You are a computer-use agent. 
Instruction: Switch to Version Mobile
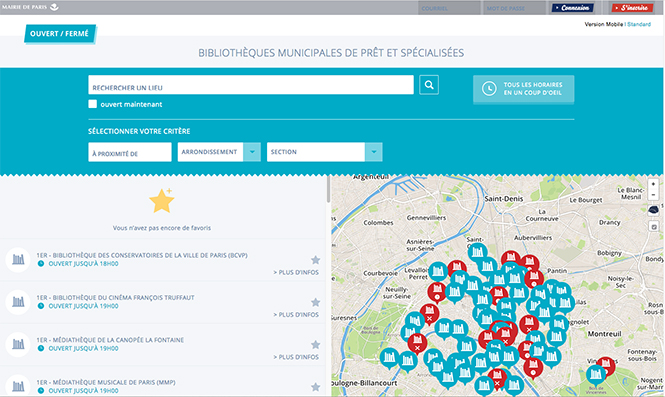(x=604, y=24)
